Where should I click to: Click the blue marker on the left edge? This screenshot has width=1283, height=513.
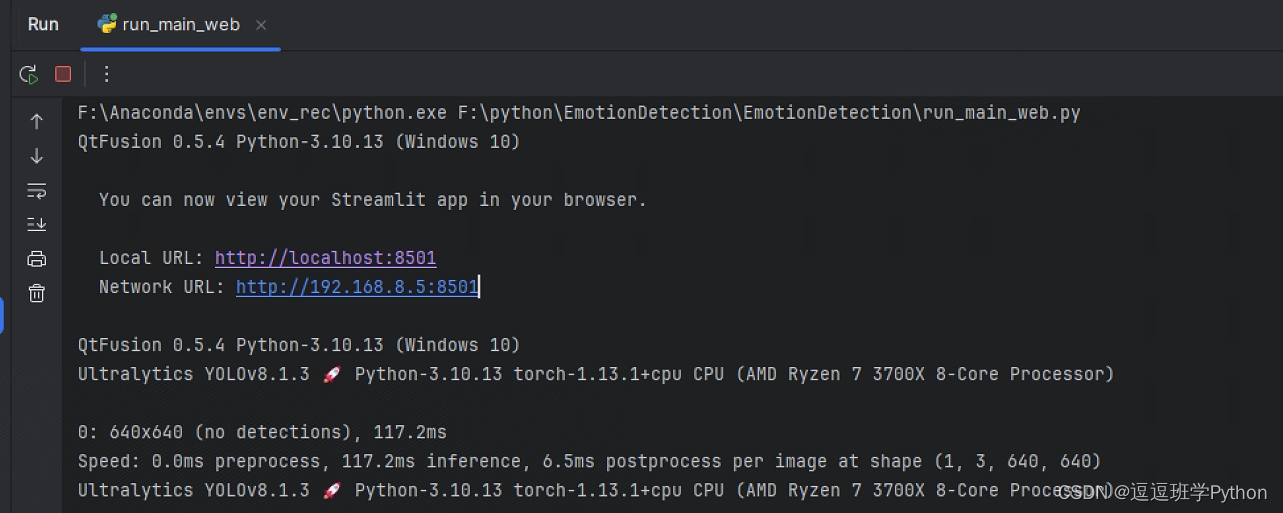[2, 315]
